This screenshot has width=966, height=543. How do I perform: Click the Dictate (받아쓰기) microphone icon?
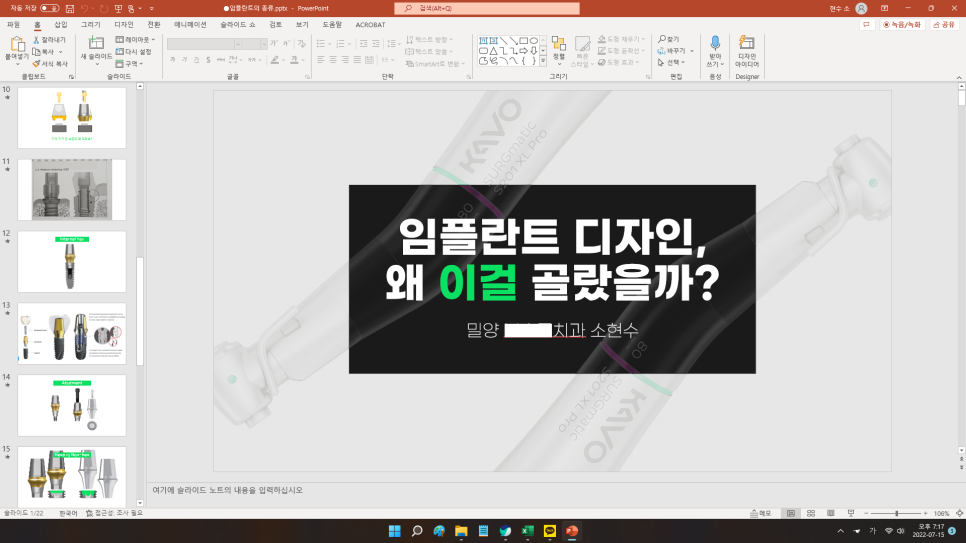pyautogui.click(x=715, y=43)
